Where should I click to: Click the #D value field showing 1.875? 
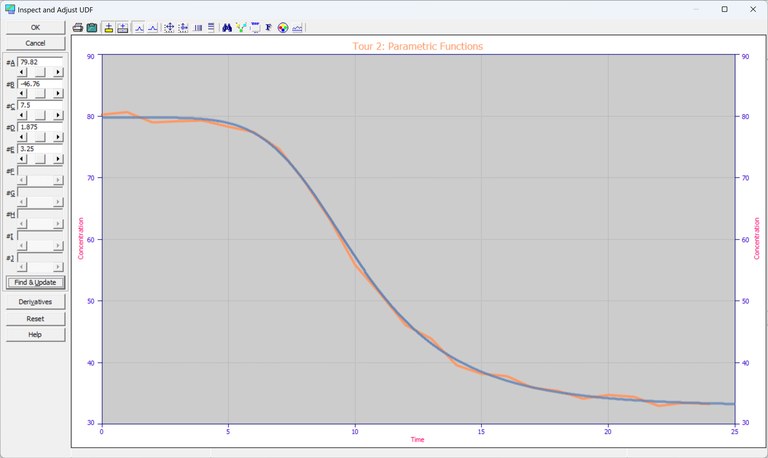pos(40,127)
